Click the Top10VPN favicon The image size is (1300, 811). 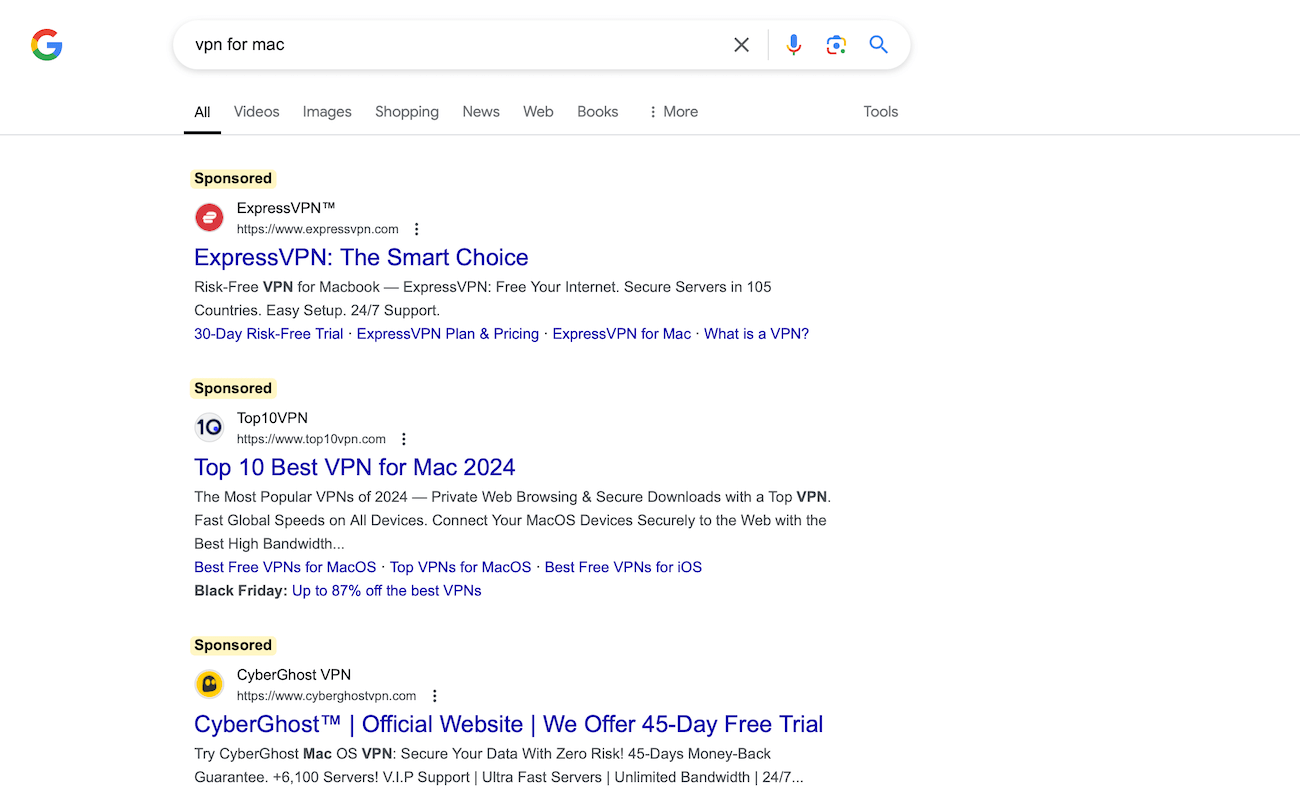point(209,428)
